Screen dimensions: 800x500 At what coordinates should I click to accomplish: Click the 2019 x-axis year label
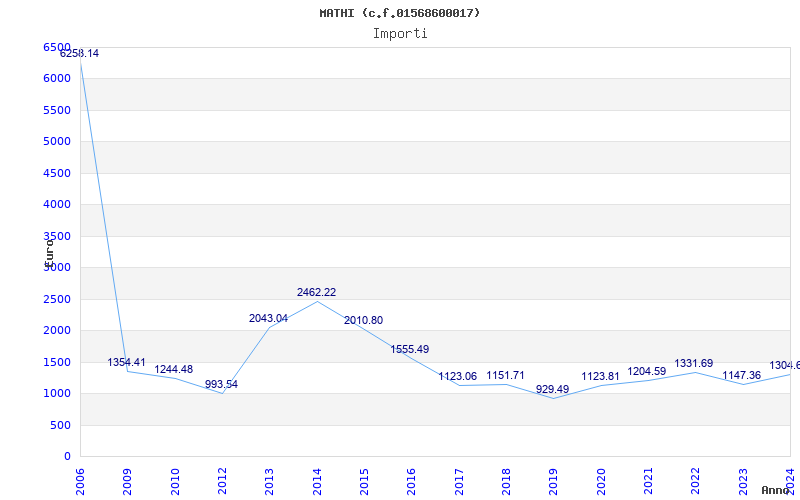[554, 482]
